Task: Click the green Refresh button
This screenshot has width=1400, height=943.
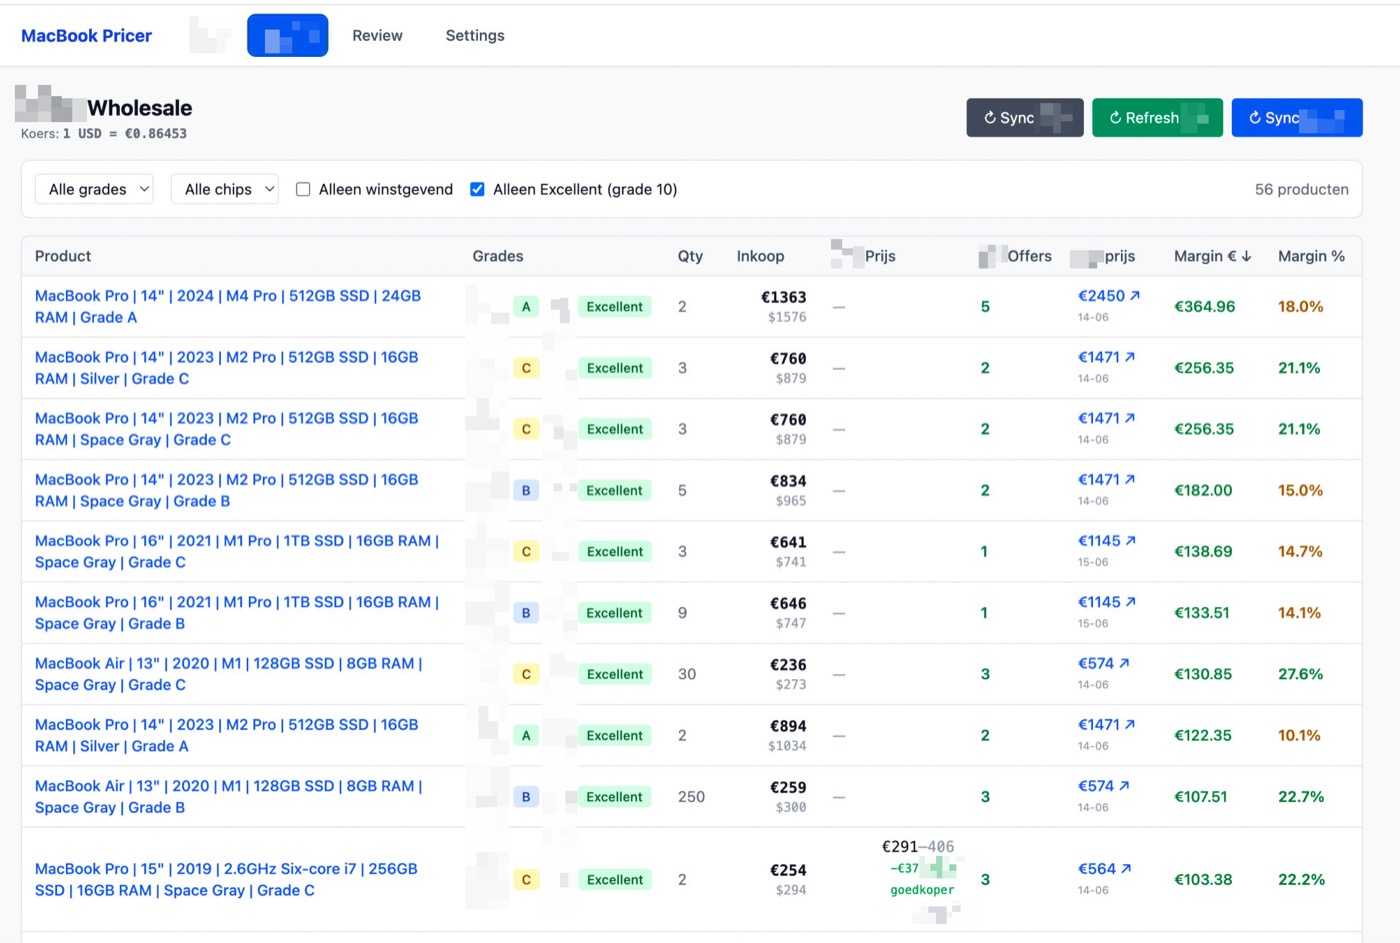Action: tap(1157, 118)
